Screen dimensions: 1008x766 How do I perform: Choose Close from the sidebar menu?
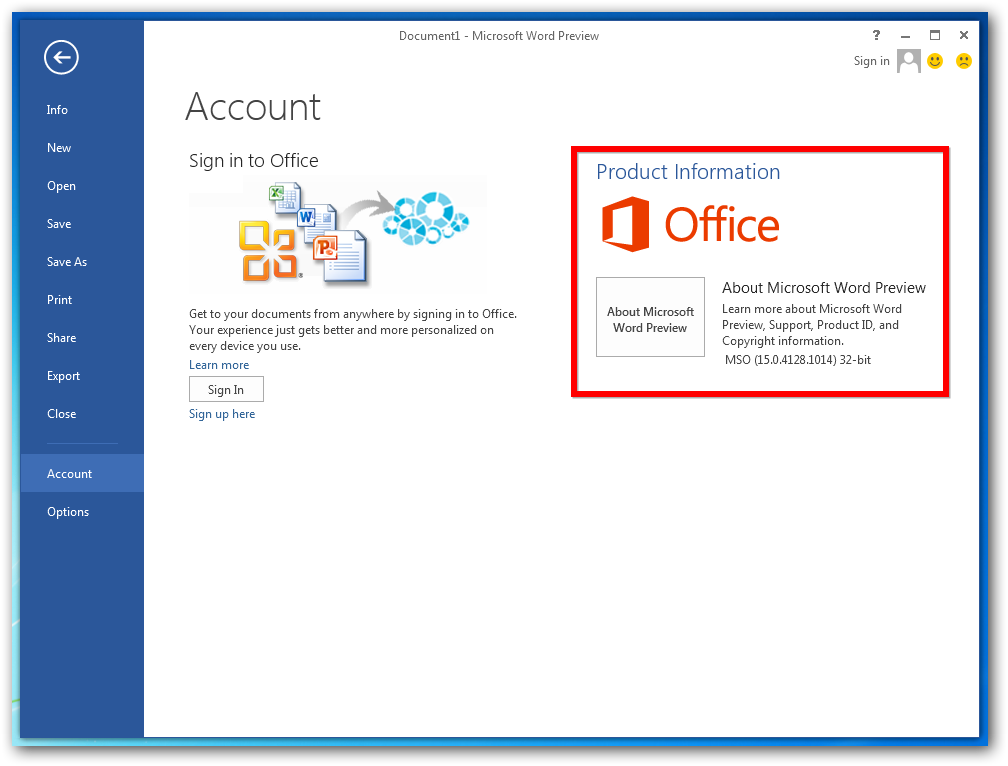click(x=82, y=414)
